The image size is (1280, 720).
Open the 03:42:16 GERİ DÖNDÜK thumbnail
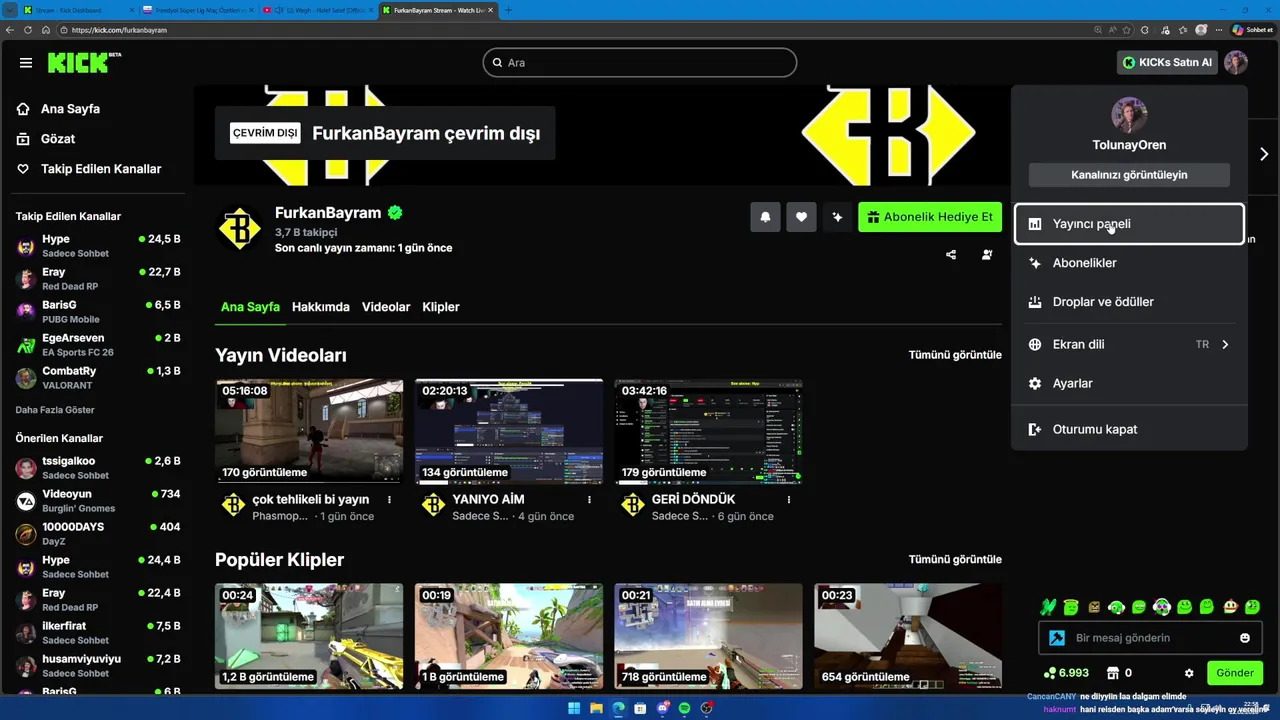click(708, 432)
